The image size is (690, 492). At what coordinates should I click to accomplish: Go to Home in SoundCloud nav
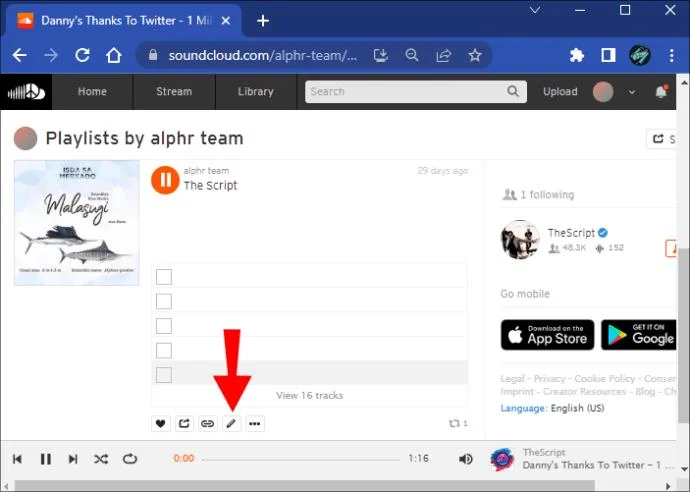[x=92, y=92]
